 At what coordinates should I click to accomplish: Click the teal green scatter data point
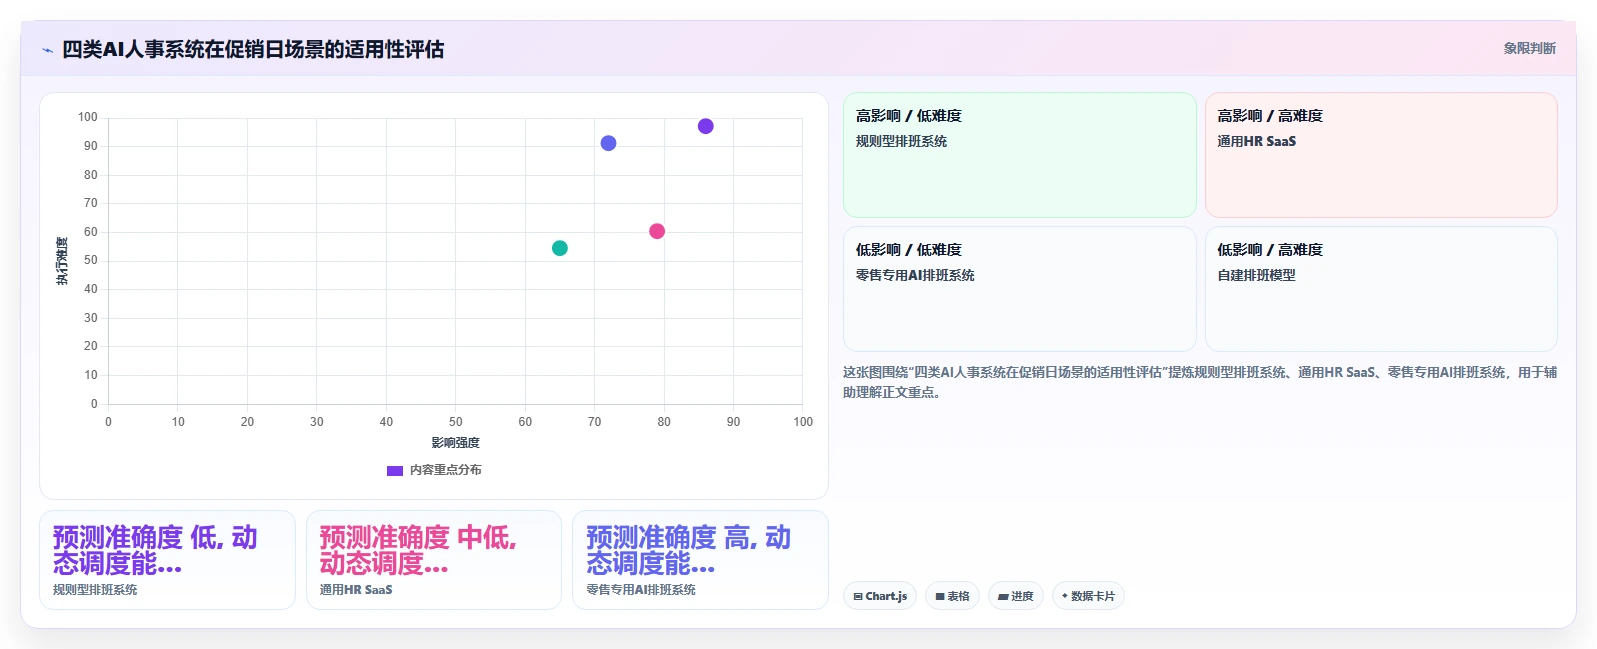[x=560, y=248]
